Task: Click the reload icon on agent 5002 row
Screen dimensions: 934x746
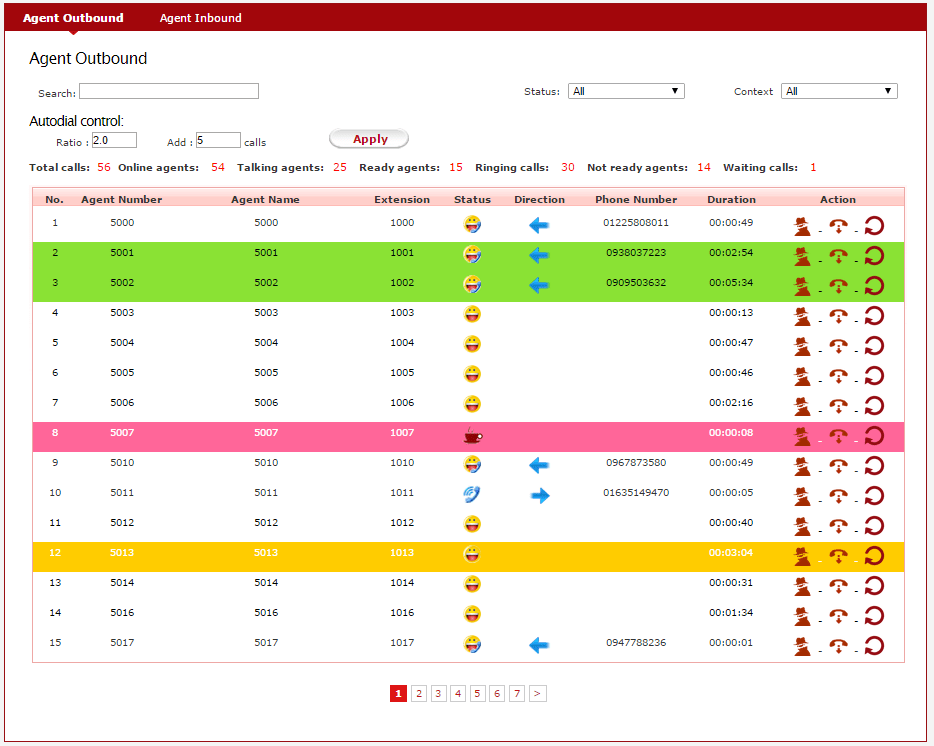Action: 874,286
